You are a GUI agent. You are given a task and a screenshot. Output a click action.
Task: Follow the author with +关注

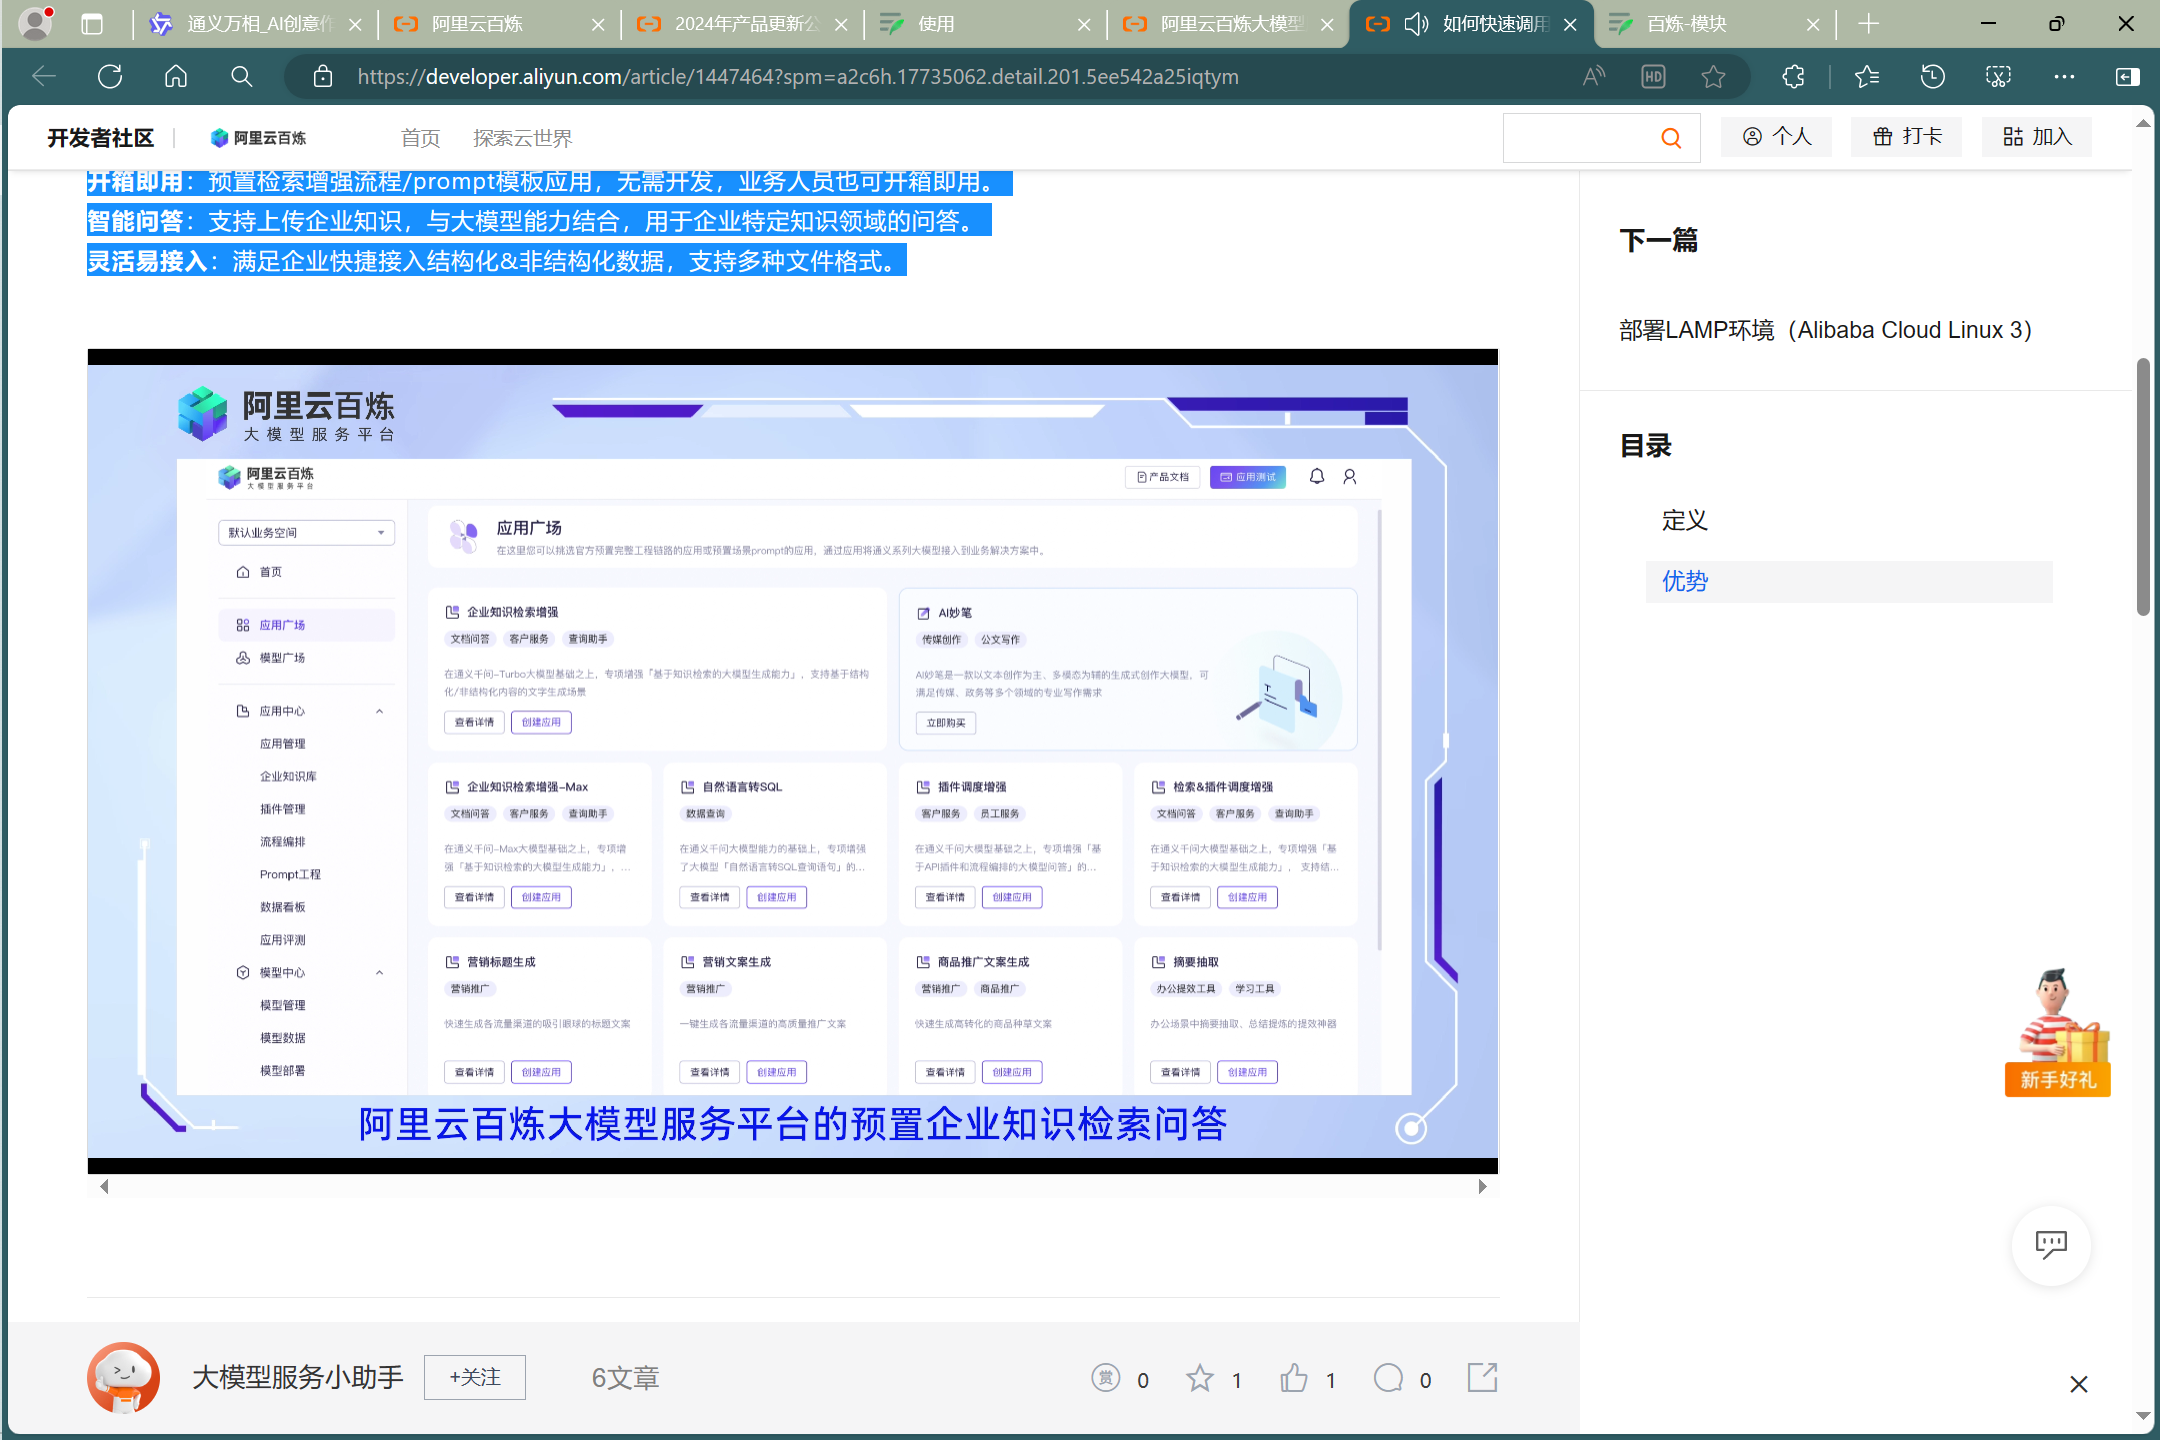[x=474, y=1377]
